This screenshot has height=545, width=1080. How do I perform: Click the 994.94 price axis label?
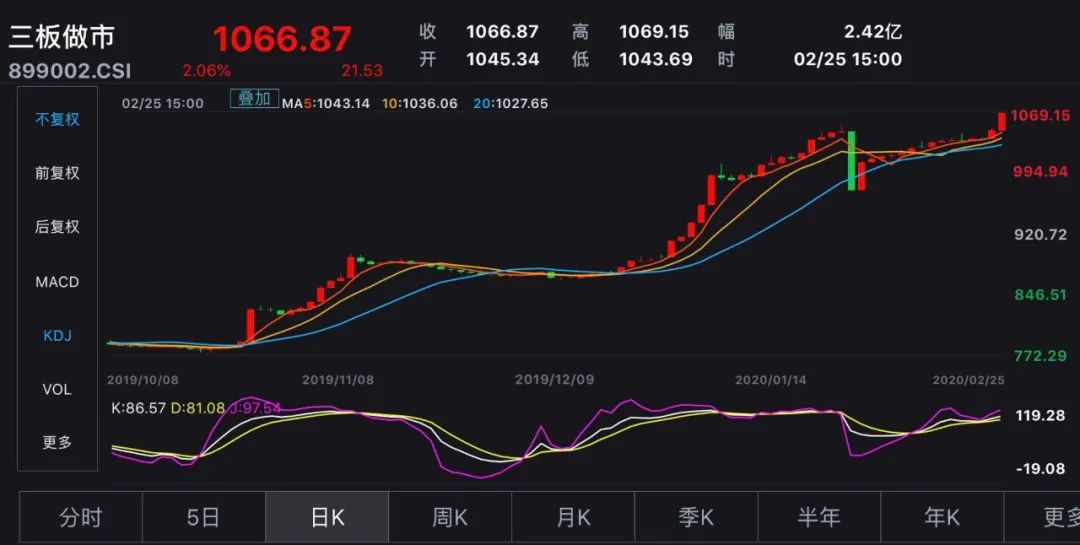point(1040,172)
